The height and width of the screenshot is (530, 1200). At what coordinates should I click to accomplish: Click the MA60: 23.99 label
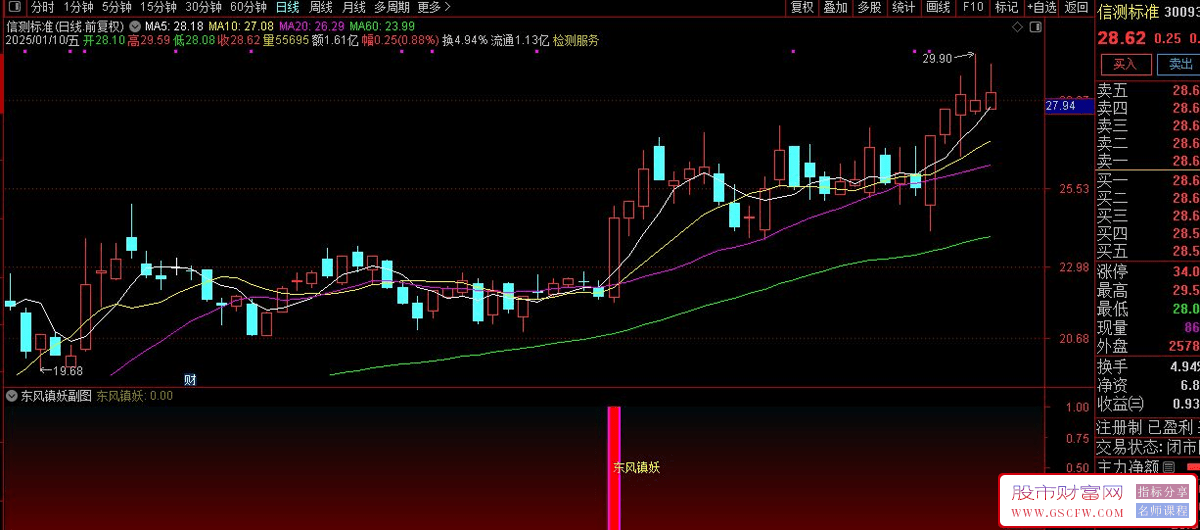tap(382, 25)
